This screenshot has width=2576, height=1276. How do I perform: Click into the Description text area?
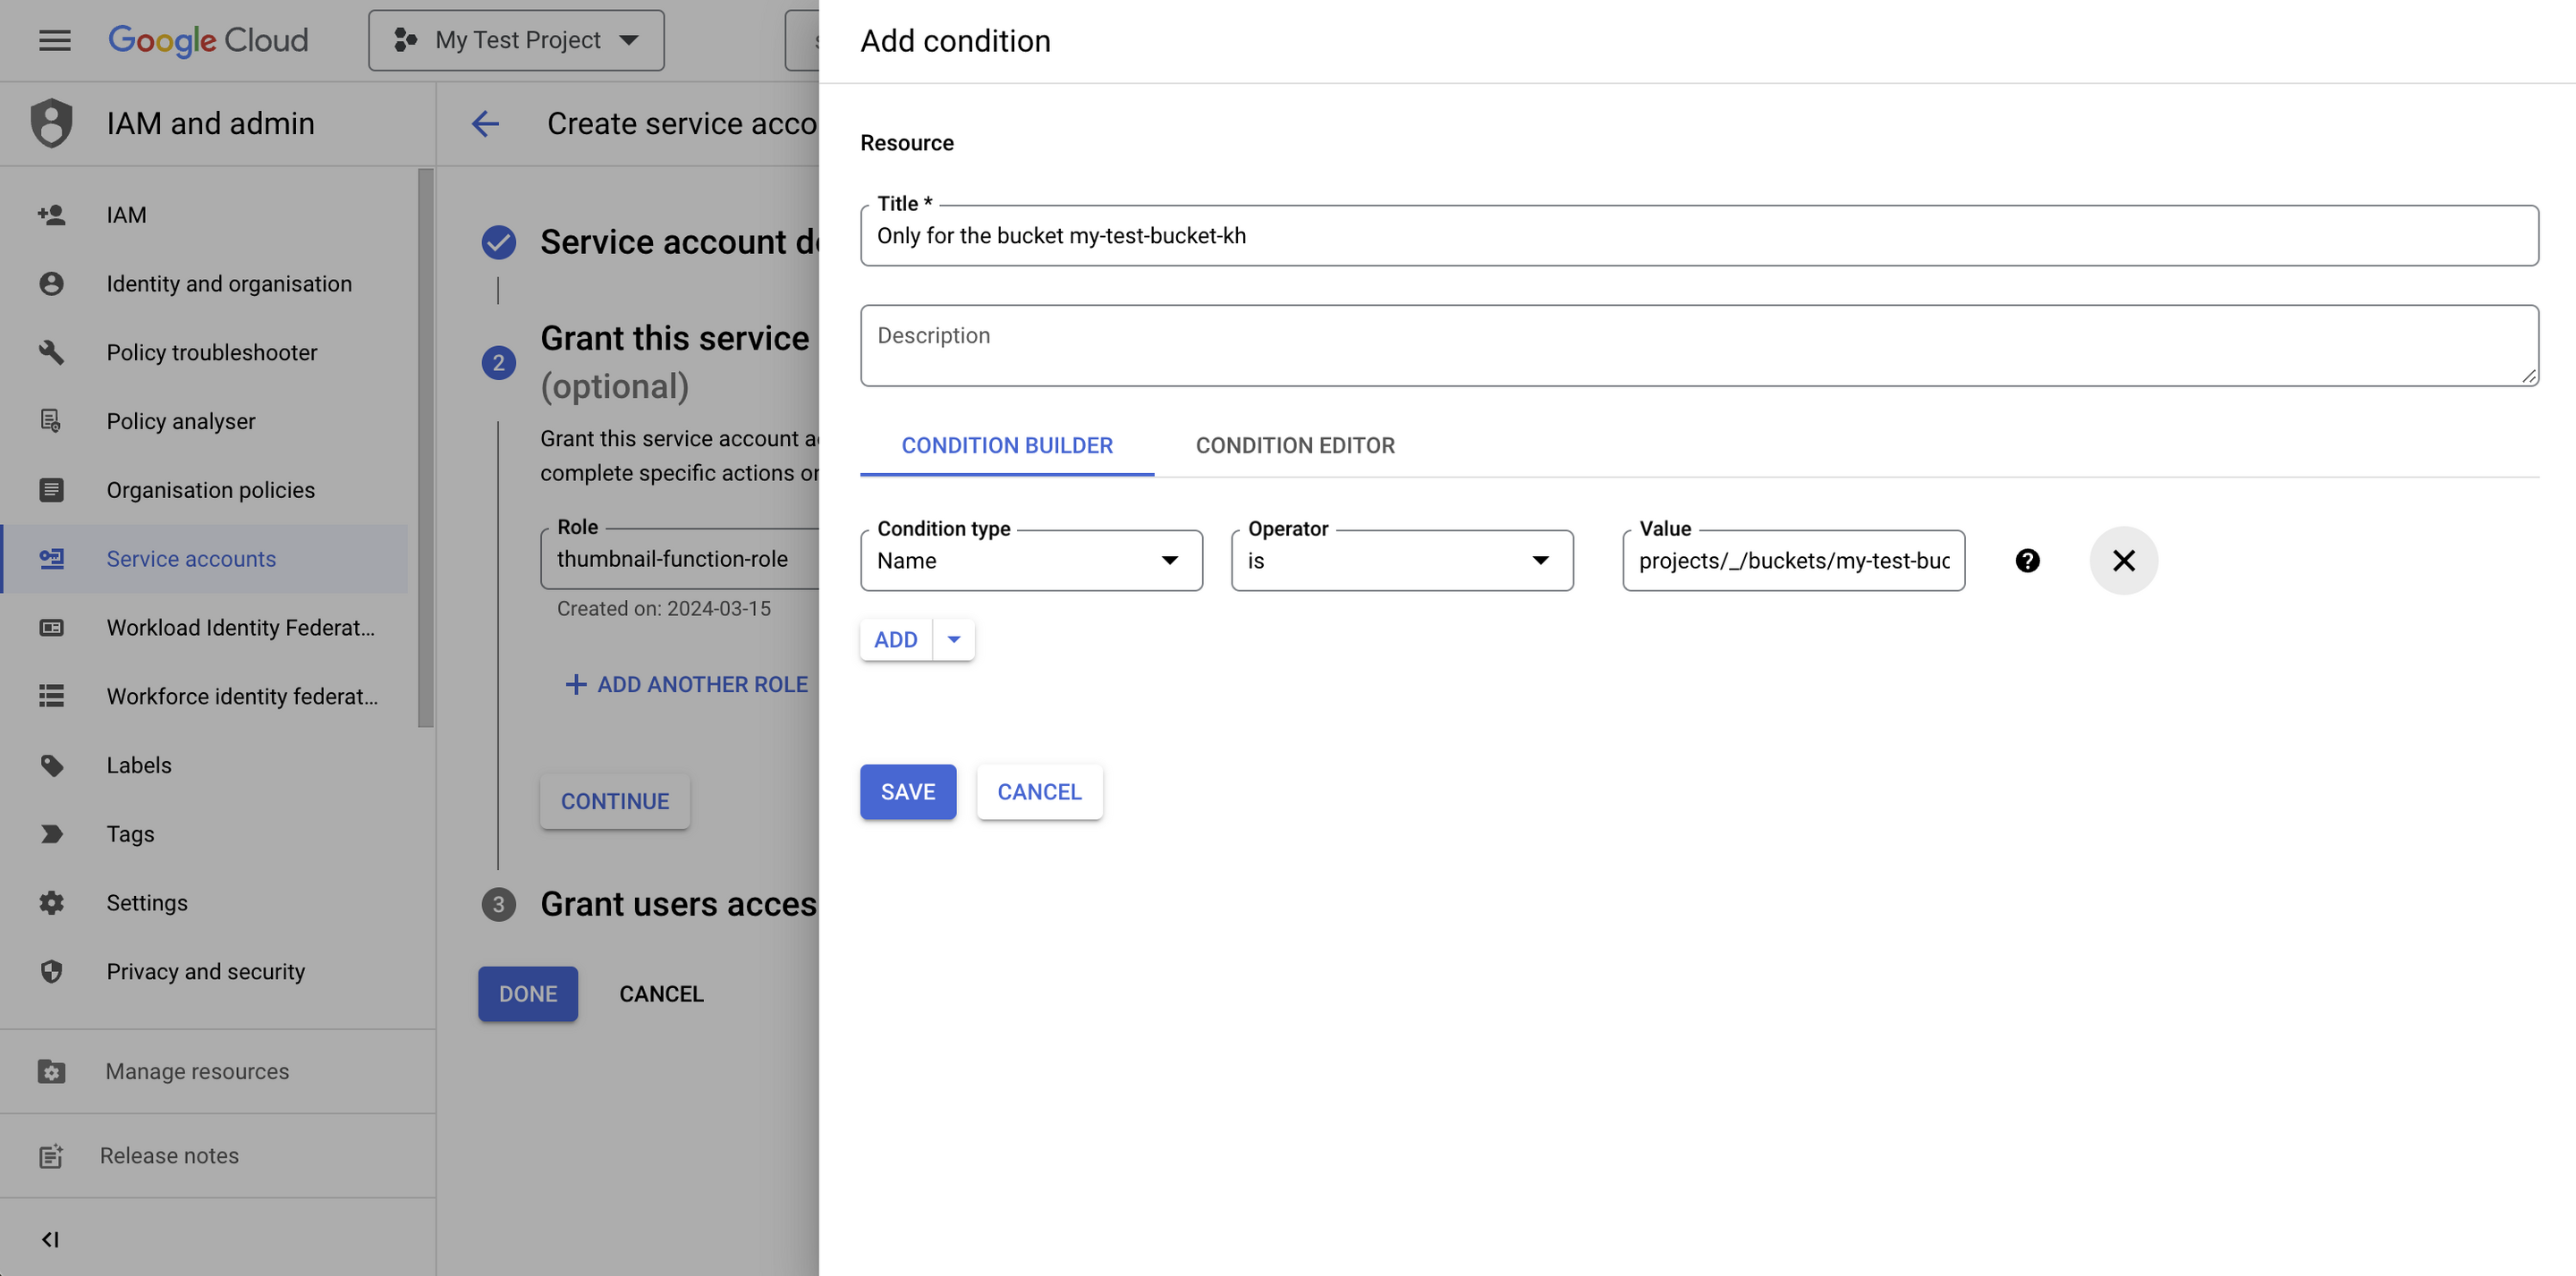point(1698,346)
